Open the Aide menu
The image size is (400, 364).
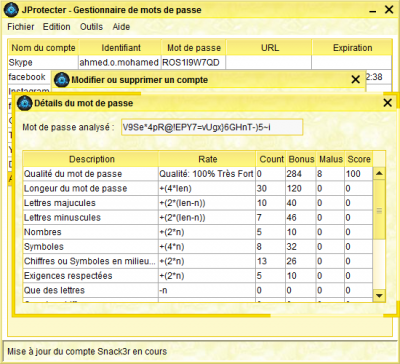click(x=121, y=27)
